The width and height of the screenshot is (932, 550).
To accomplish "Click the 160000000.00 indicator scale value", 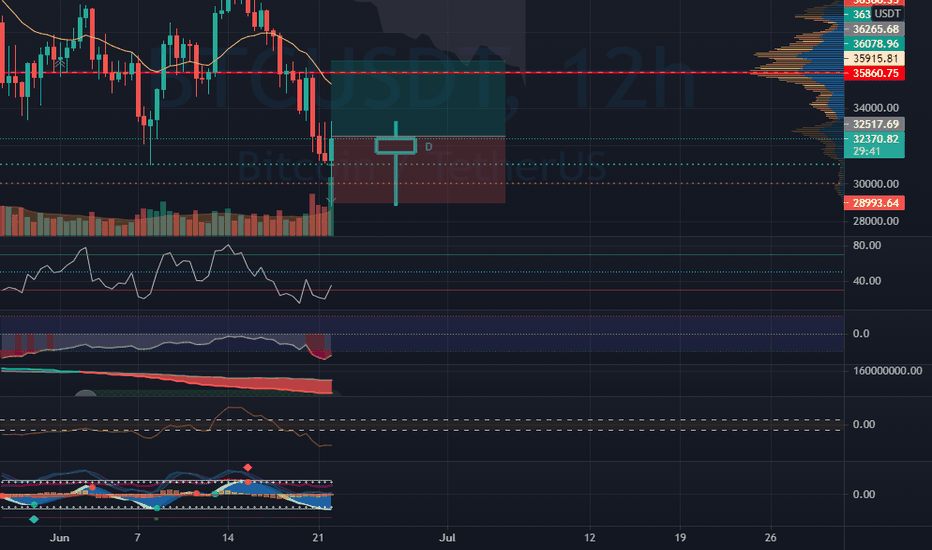I will point(887,371).
